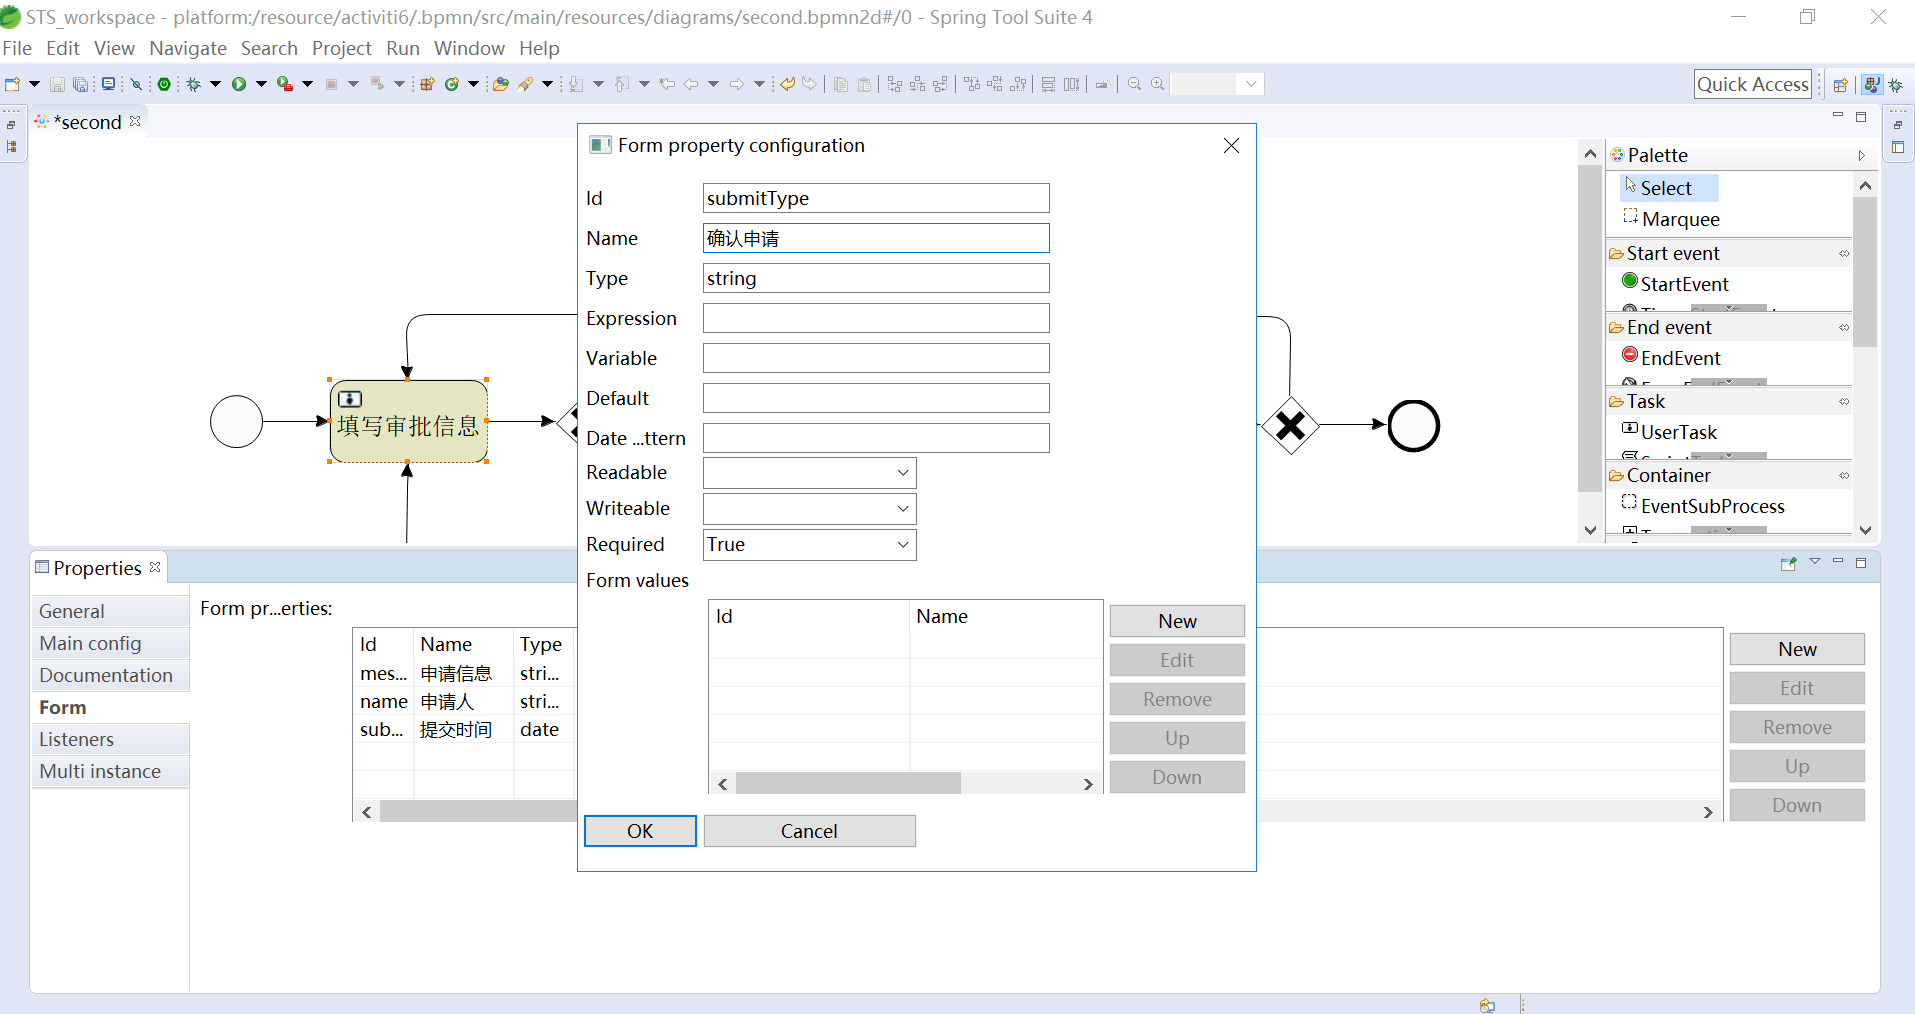Click the Variable input field
This screenshot has height=1014, width=1915.
876,358
